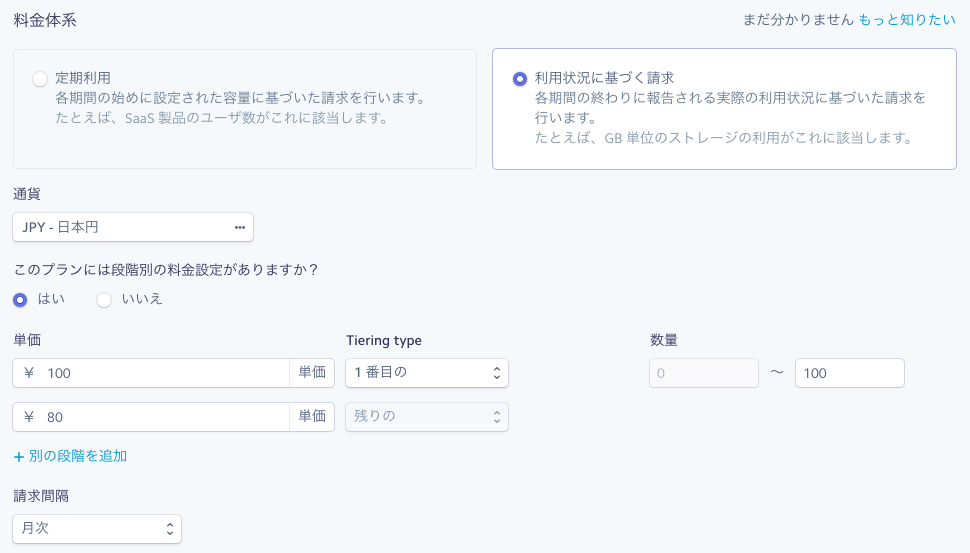Viewport: 970px width, 553px height.
Task: Click the disabled quantity start field showing 0
Action: point(704,373)
